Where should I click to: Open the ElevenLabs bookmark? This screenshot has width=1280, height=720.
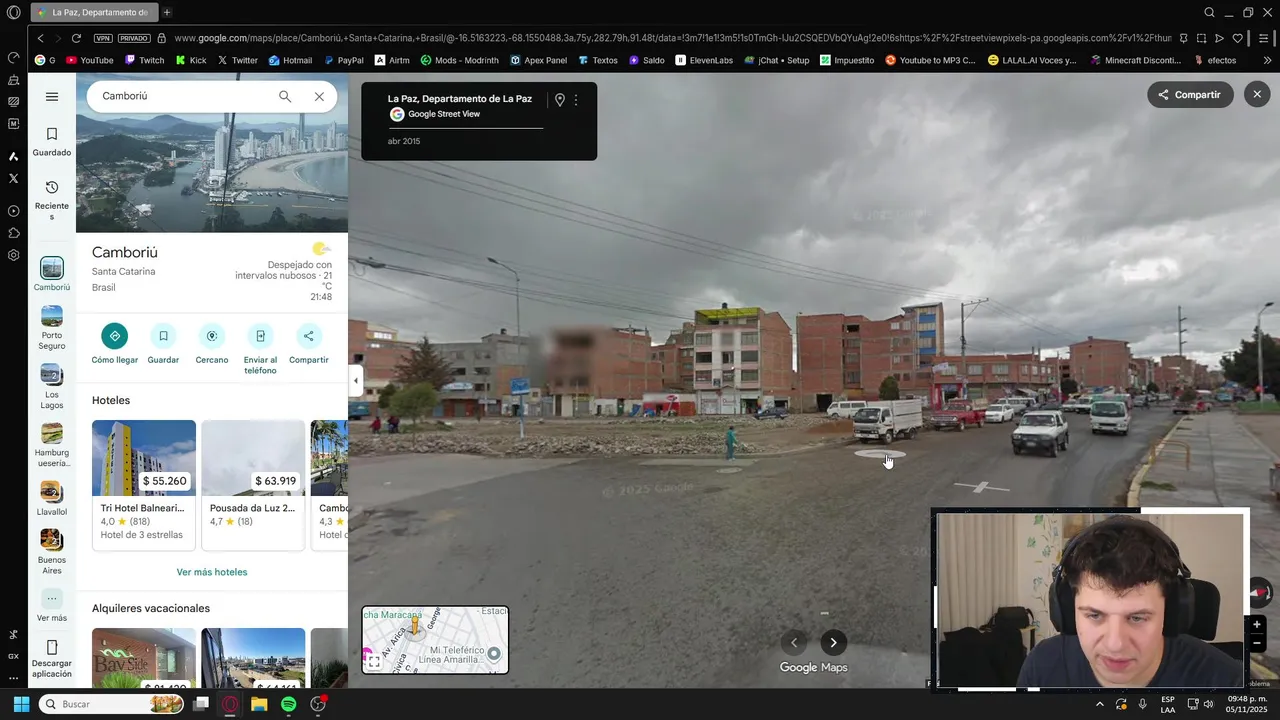pyautogui.click(x=704, y=60)
